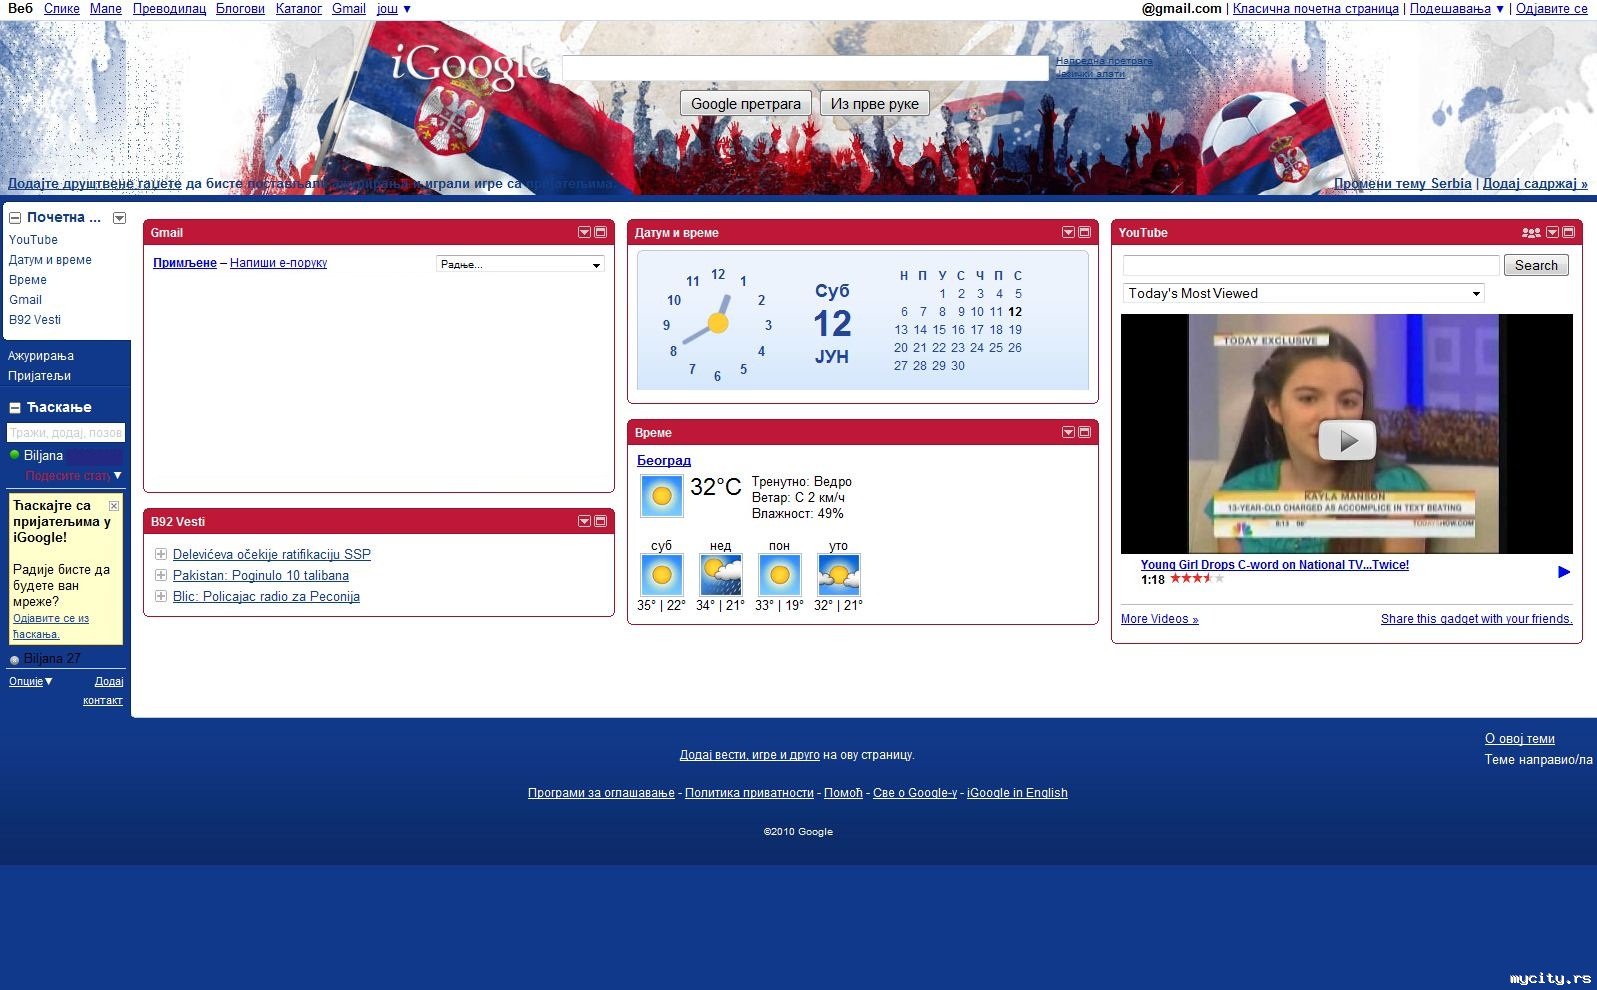Image resolution: width=1597 pixels, height=990 pixels.
Task: Click the Додај садржај link
Action: [x=1535, y=183]
